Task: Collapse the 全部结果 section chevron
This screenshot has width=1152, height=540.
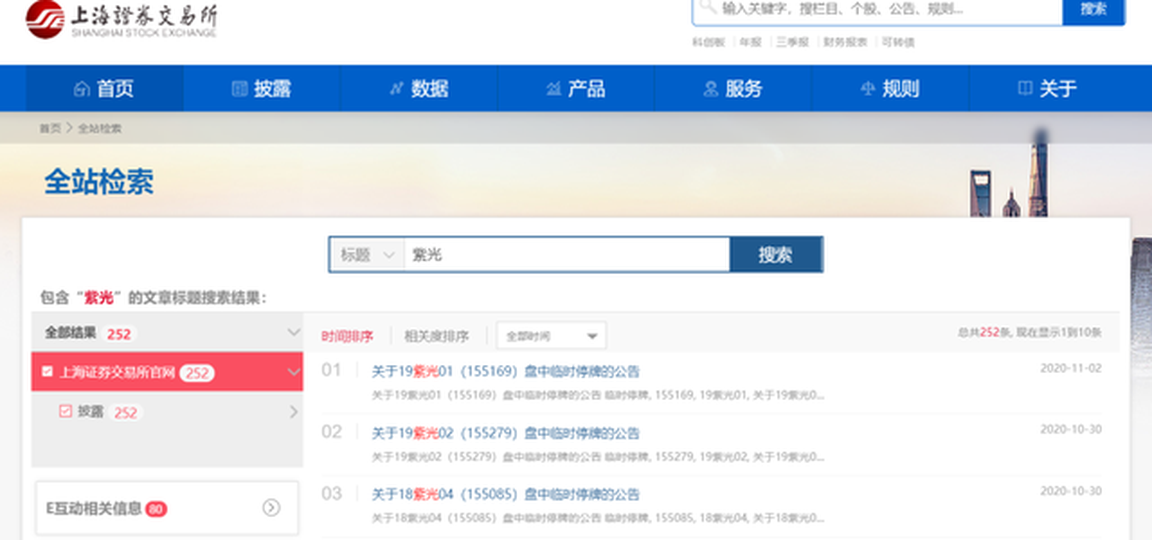Action: 293,333
